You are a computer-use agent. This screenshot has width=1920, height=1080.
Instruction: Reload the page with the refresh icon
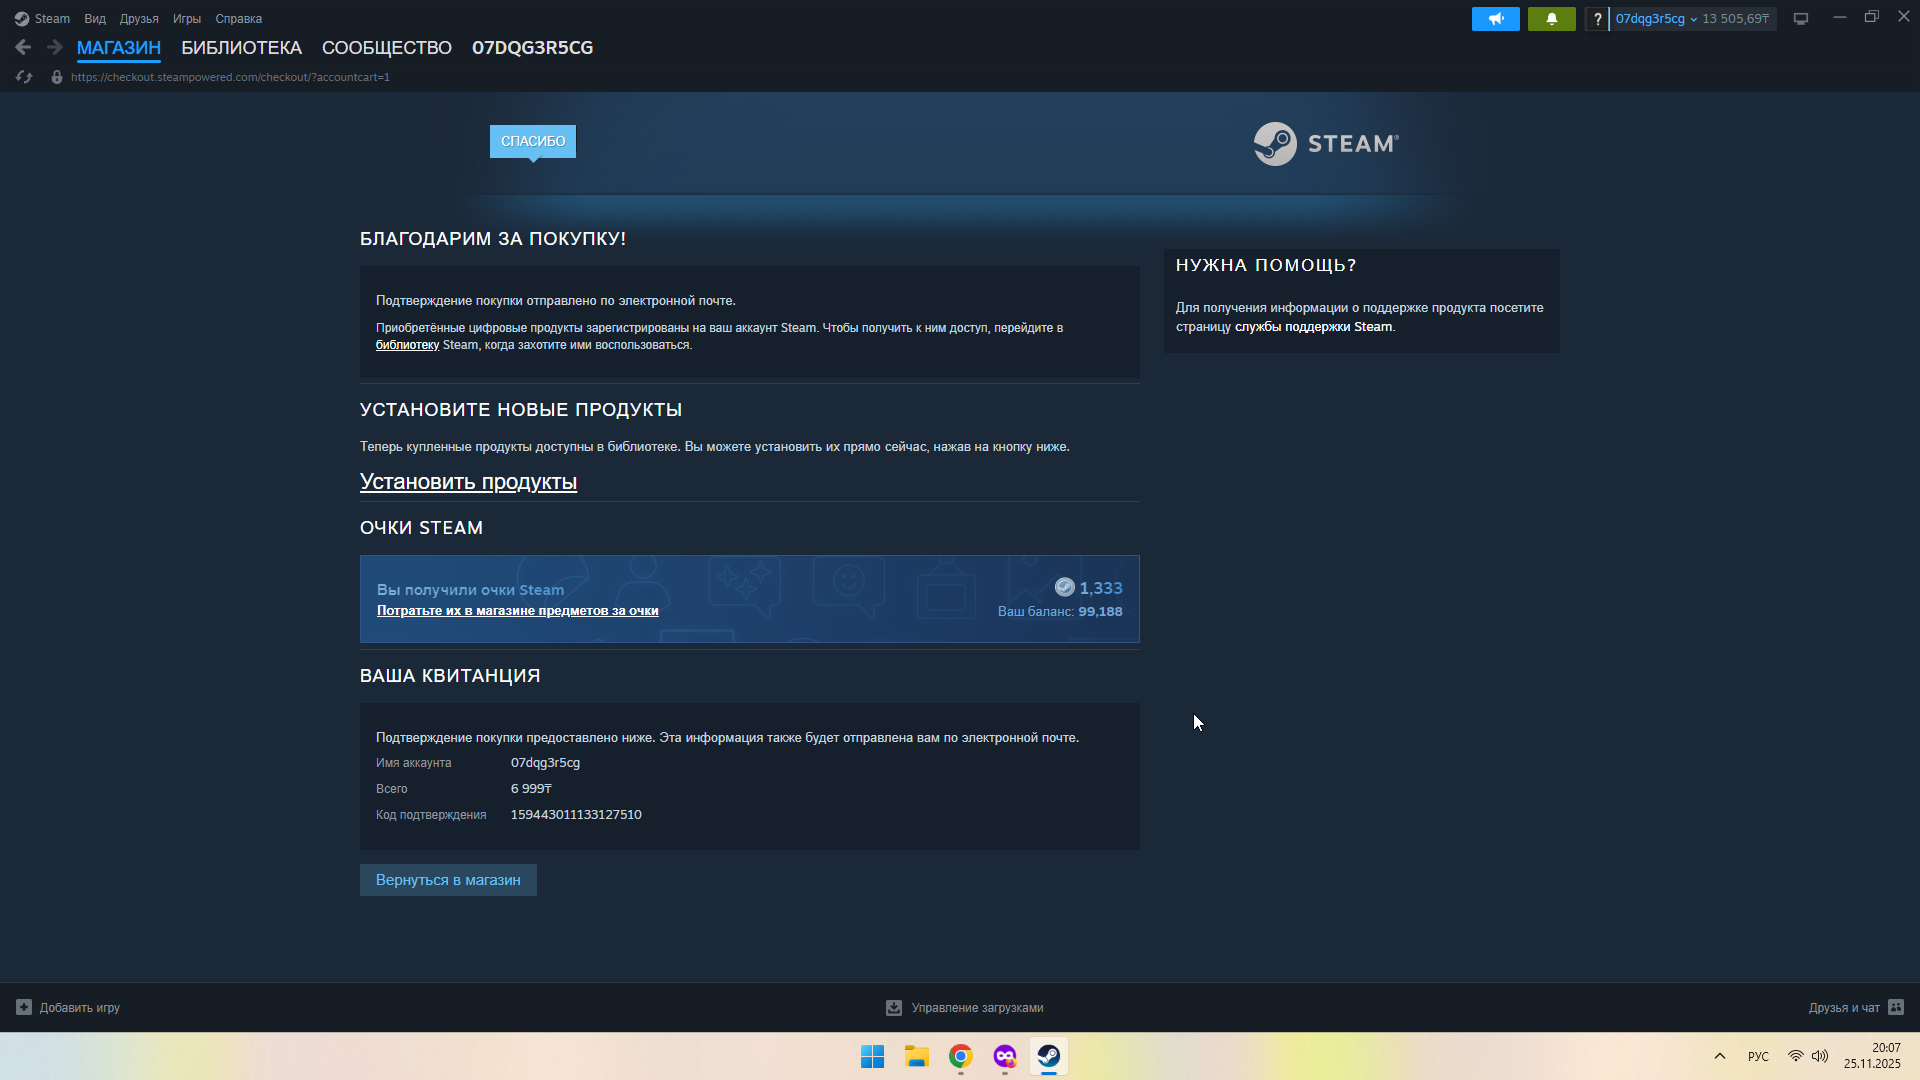tap(24, 77)
